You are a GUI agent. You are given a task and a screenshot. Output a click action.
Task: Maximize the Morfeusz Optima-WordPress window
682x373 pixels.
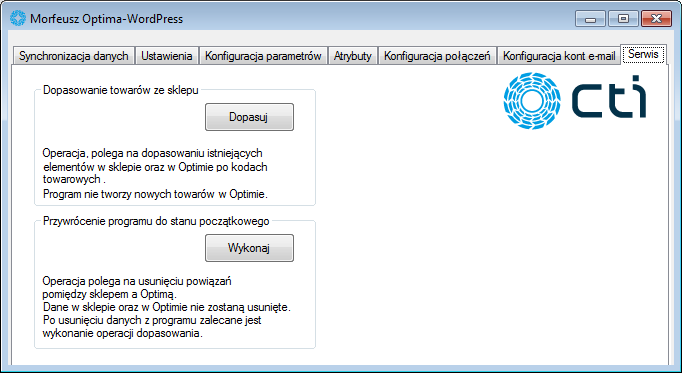tap(623, 19)
